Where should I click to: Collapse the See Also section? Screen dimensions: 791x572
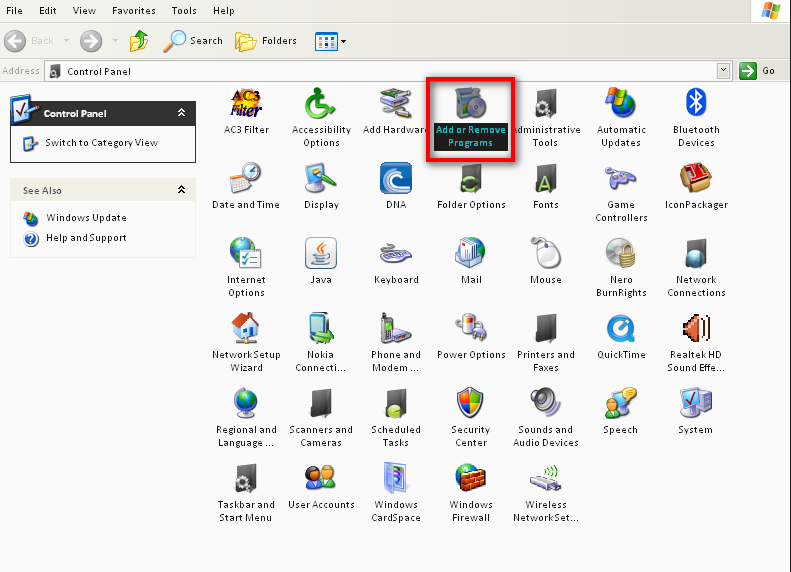tap(181, 190)
